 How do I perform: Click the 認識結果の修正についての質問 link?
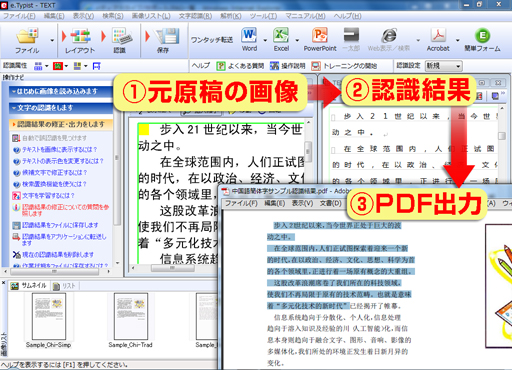point(66,210)
